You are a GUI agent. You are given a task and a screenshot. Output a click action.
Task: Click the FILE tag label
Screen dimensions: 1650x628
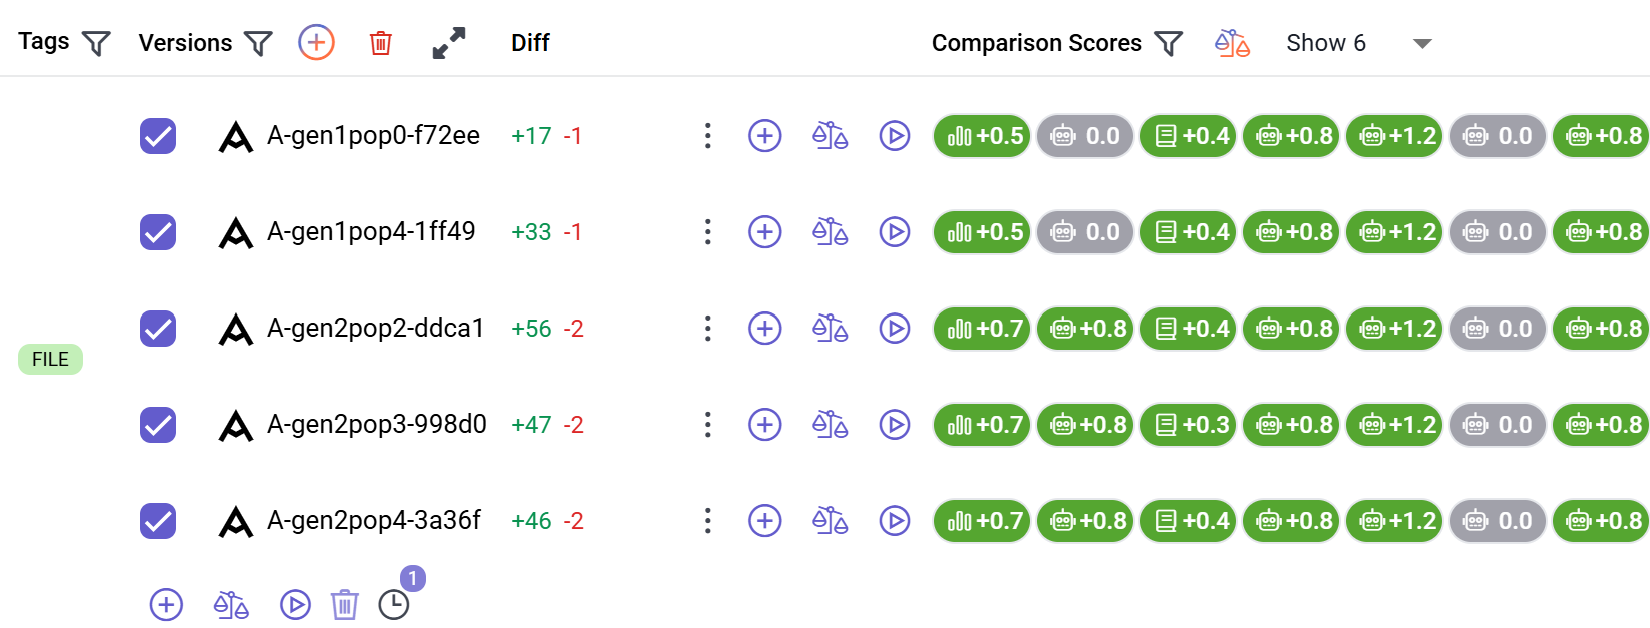point(50,359)
